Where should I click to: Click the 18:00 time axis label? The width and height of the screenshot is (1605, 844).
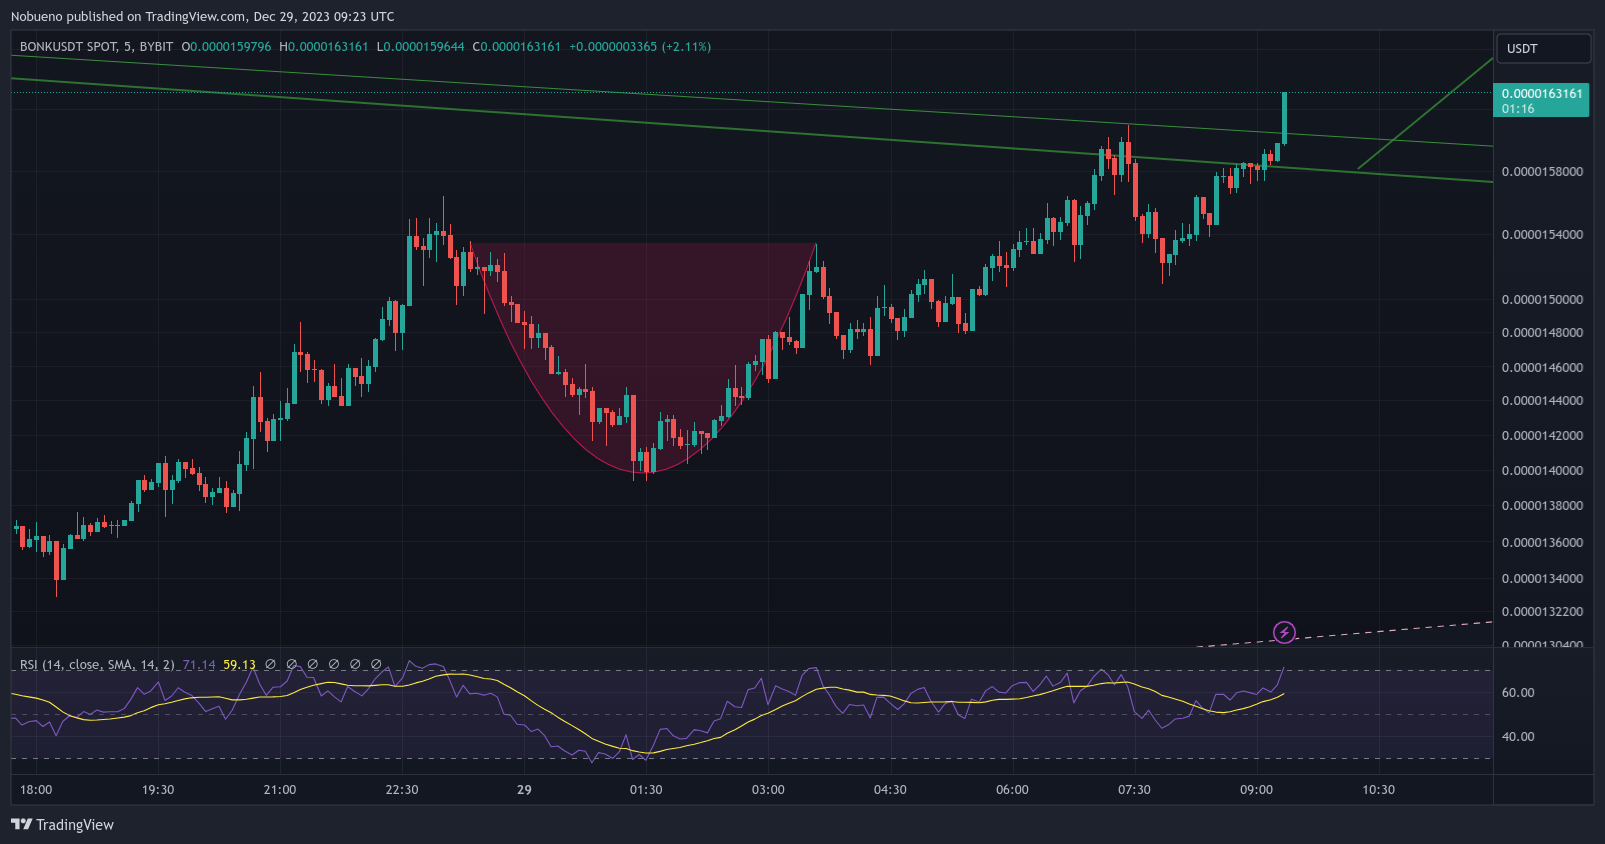36,790
